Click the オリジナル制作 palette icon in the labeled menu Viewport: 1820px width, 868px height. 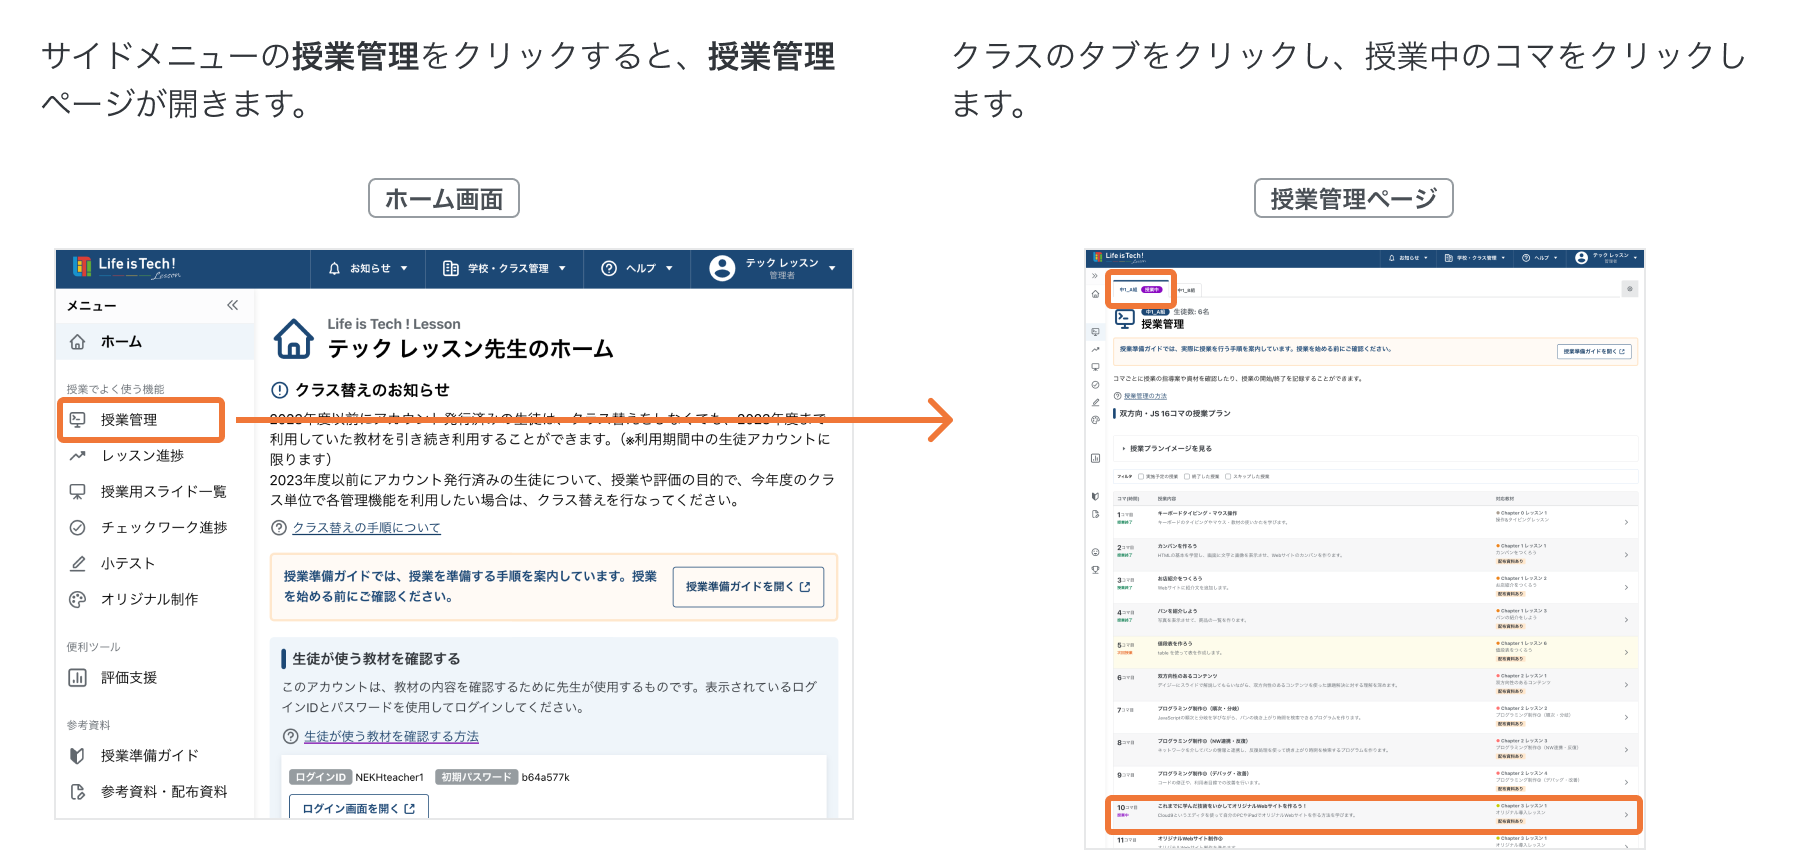click(77, 600)
